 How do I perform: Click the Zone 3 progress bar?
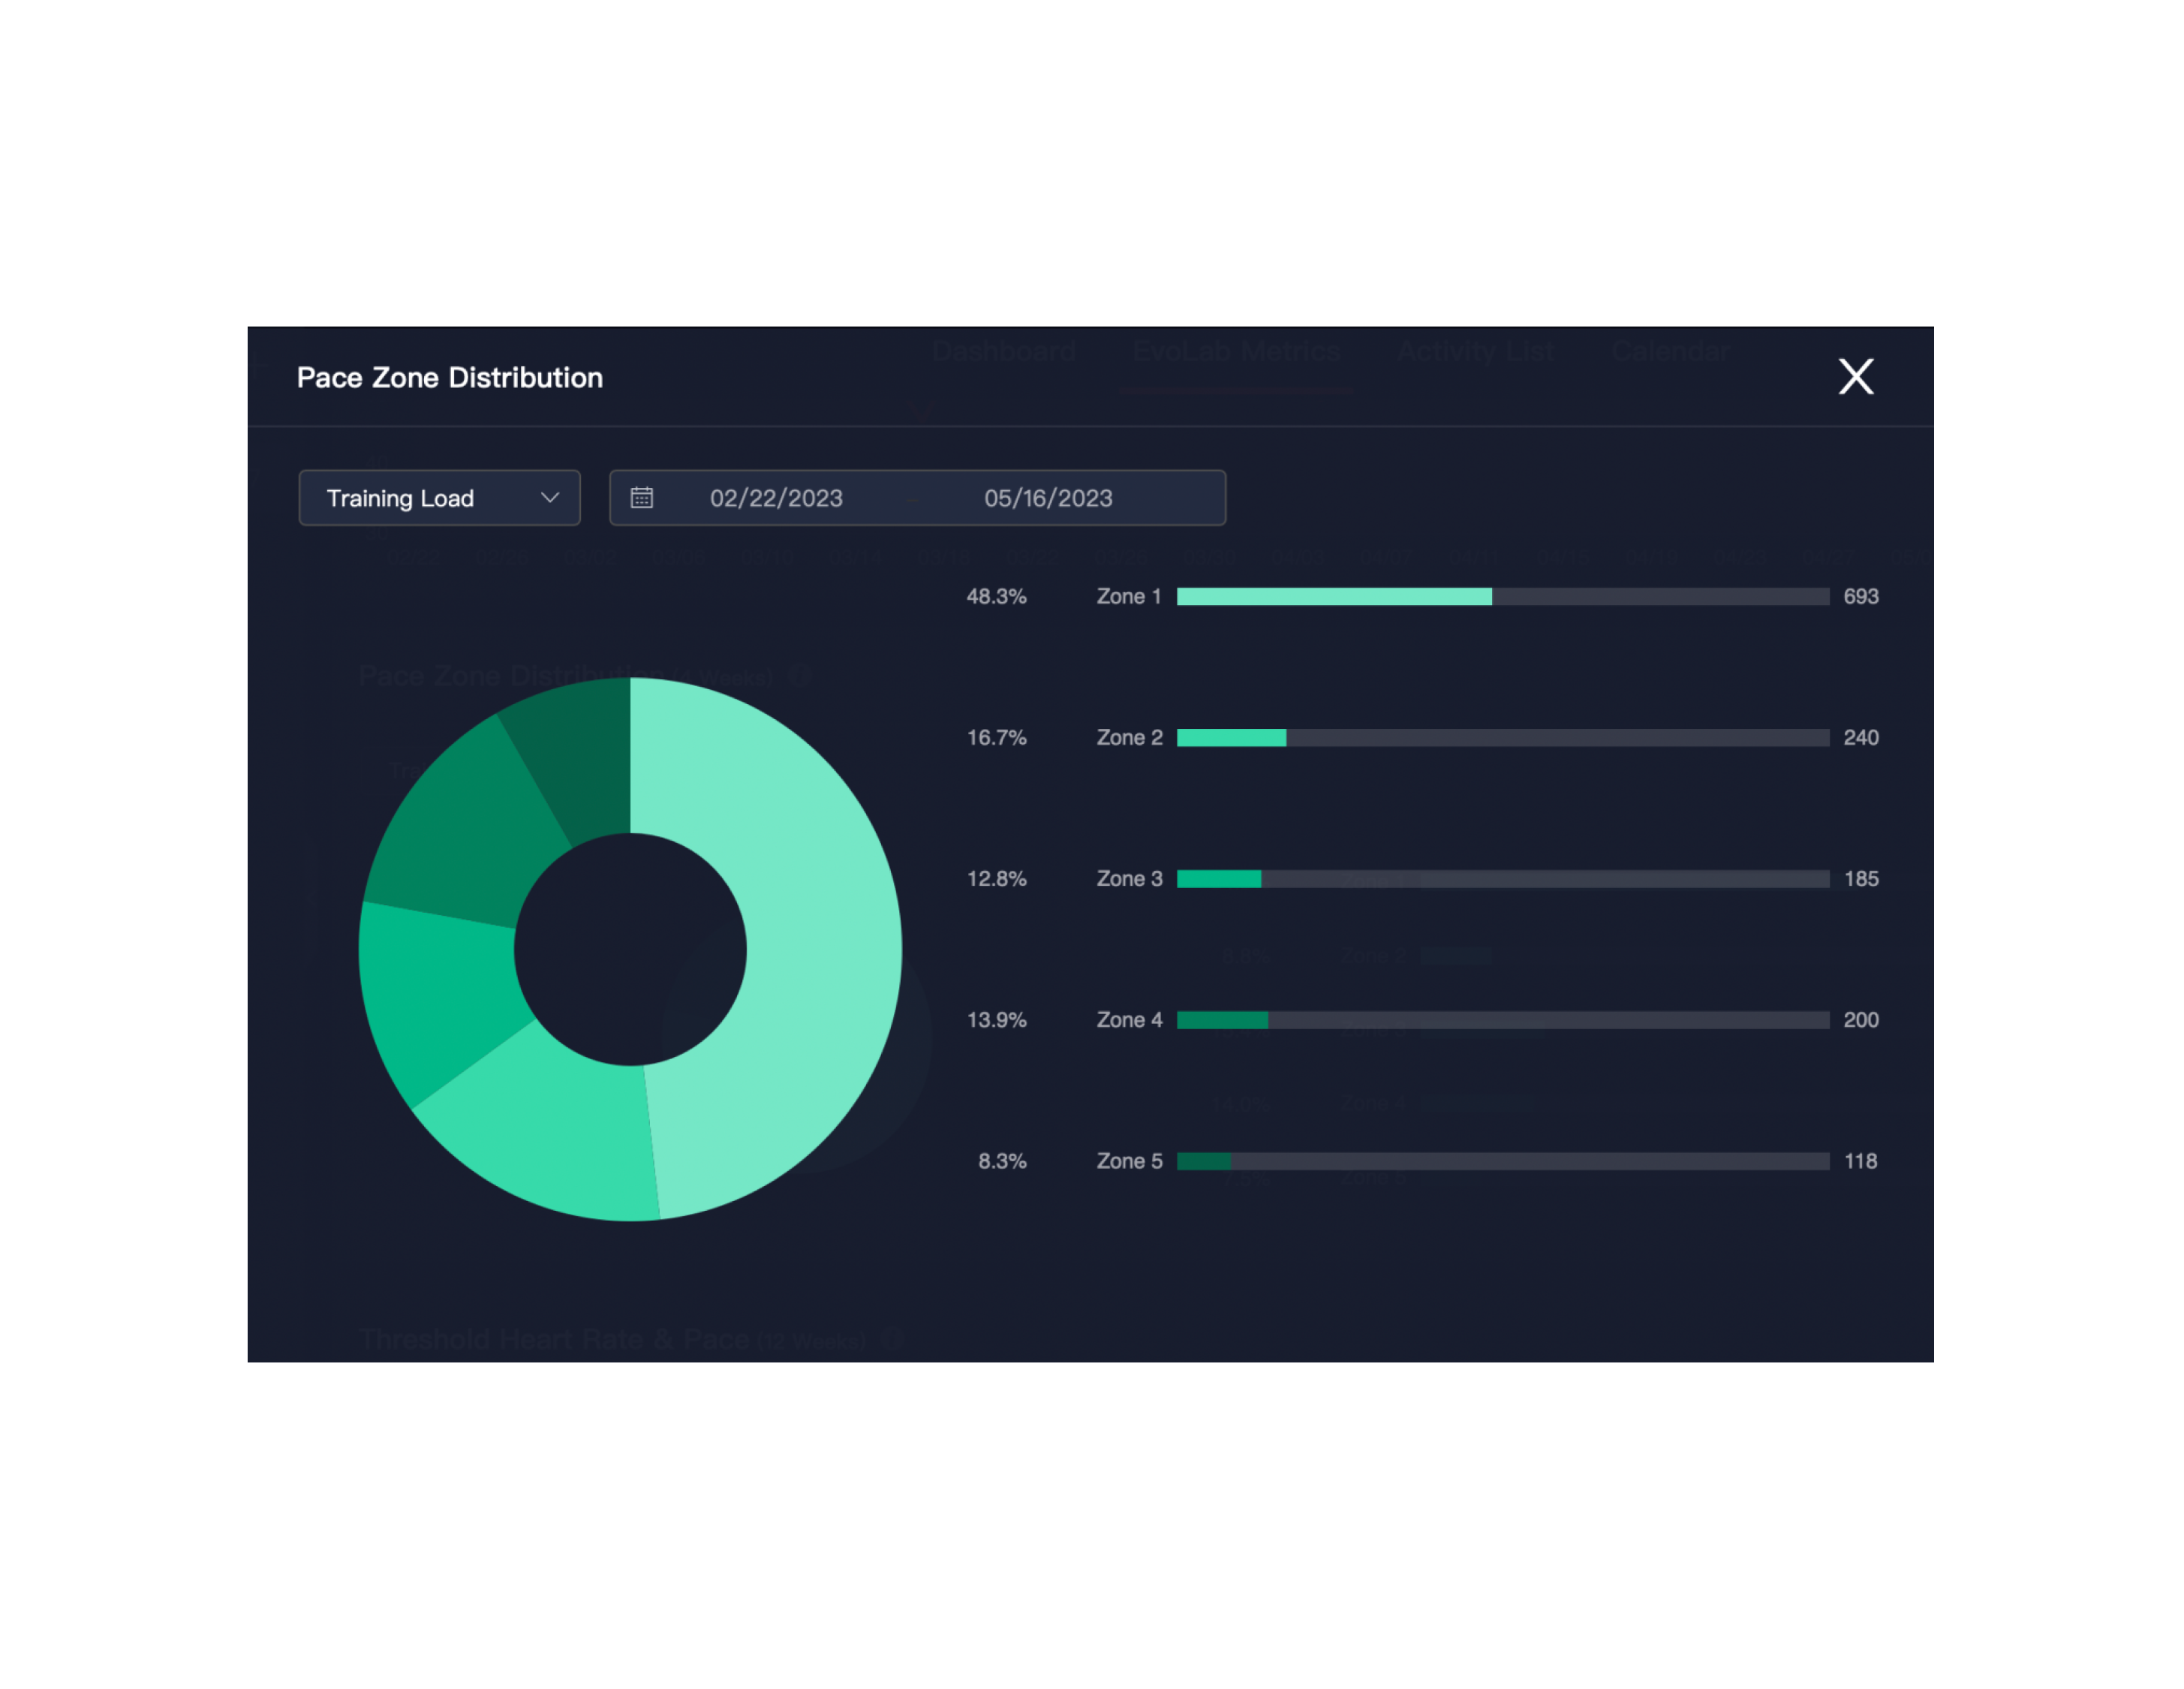point(1503,879)
